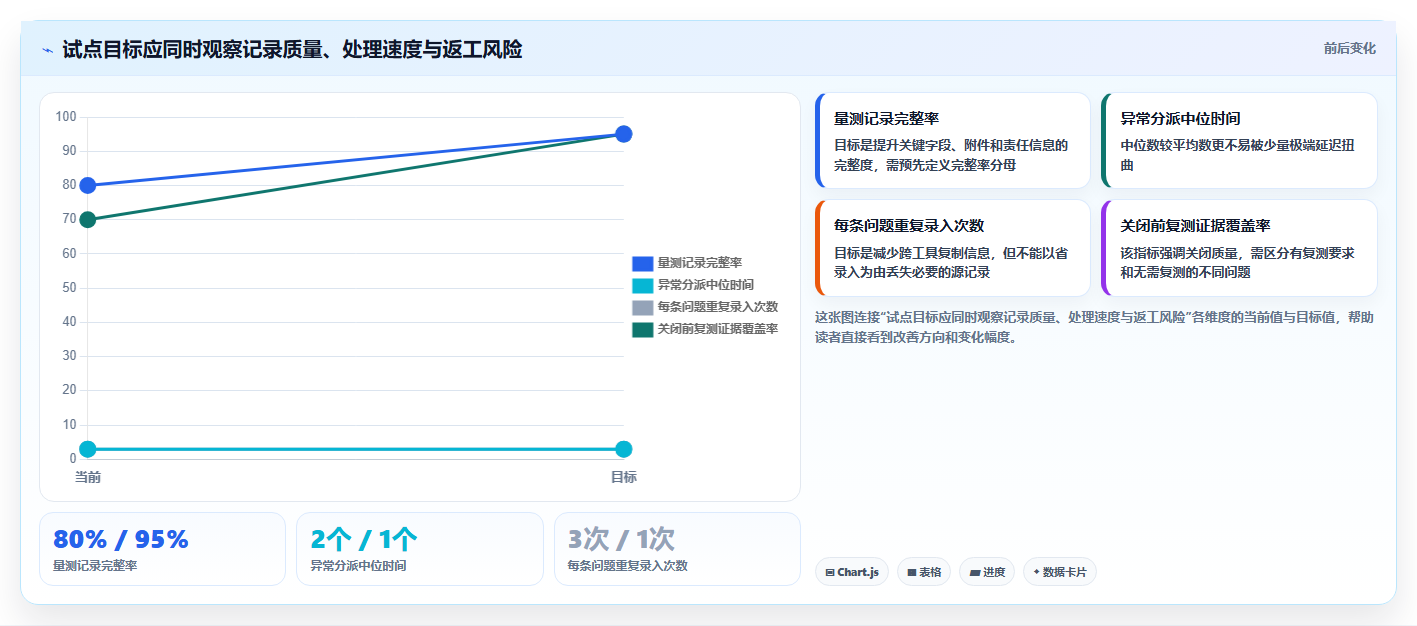Click the 80% / 95% stat value
Screen dimensions: 1417x626
121,540
